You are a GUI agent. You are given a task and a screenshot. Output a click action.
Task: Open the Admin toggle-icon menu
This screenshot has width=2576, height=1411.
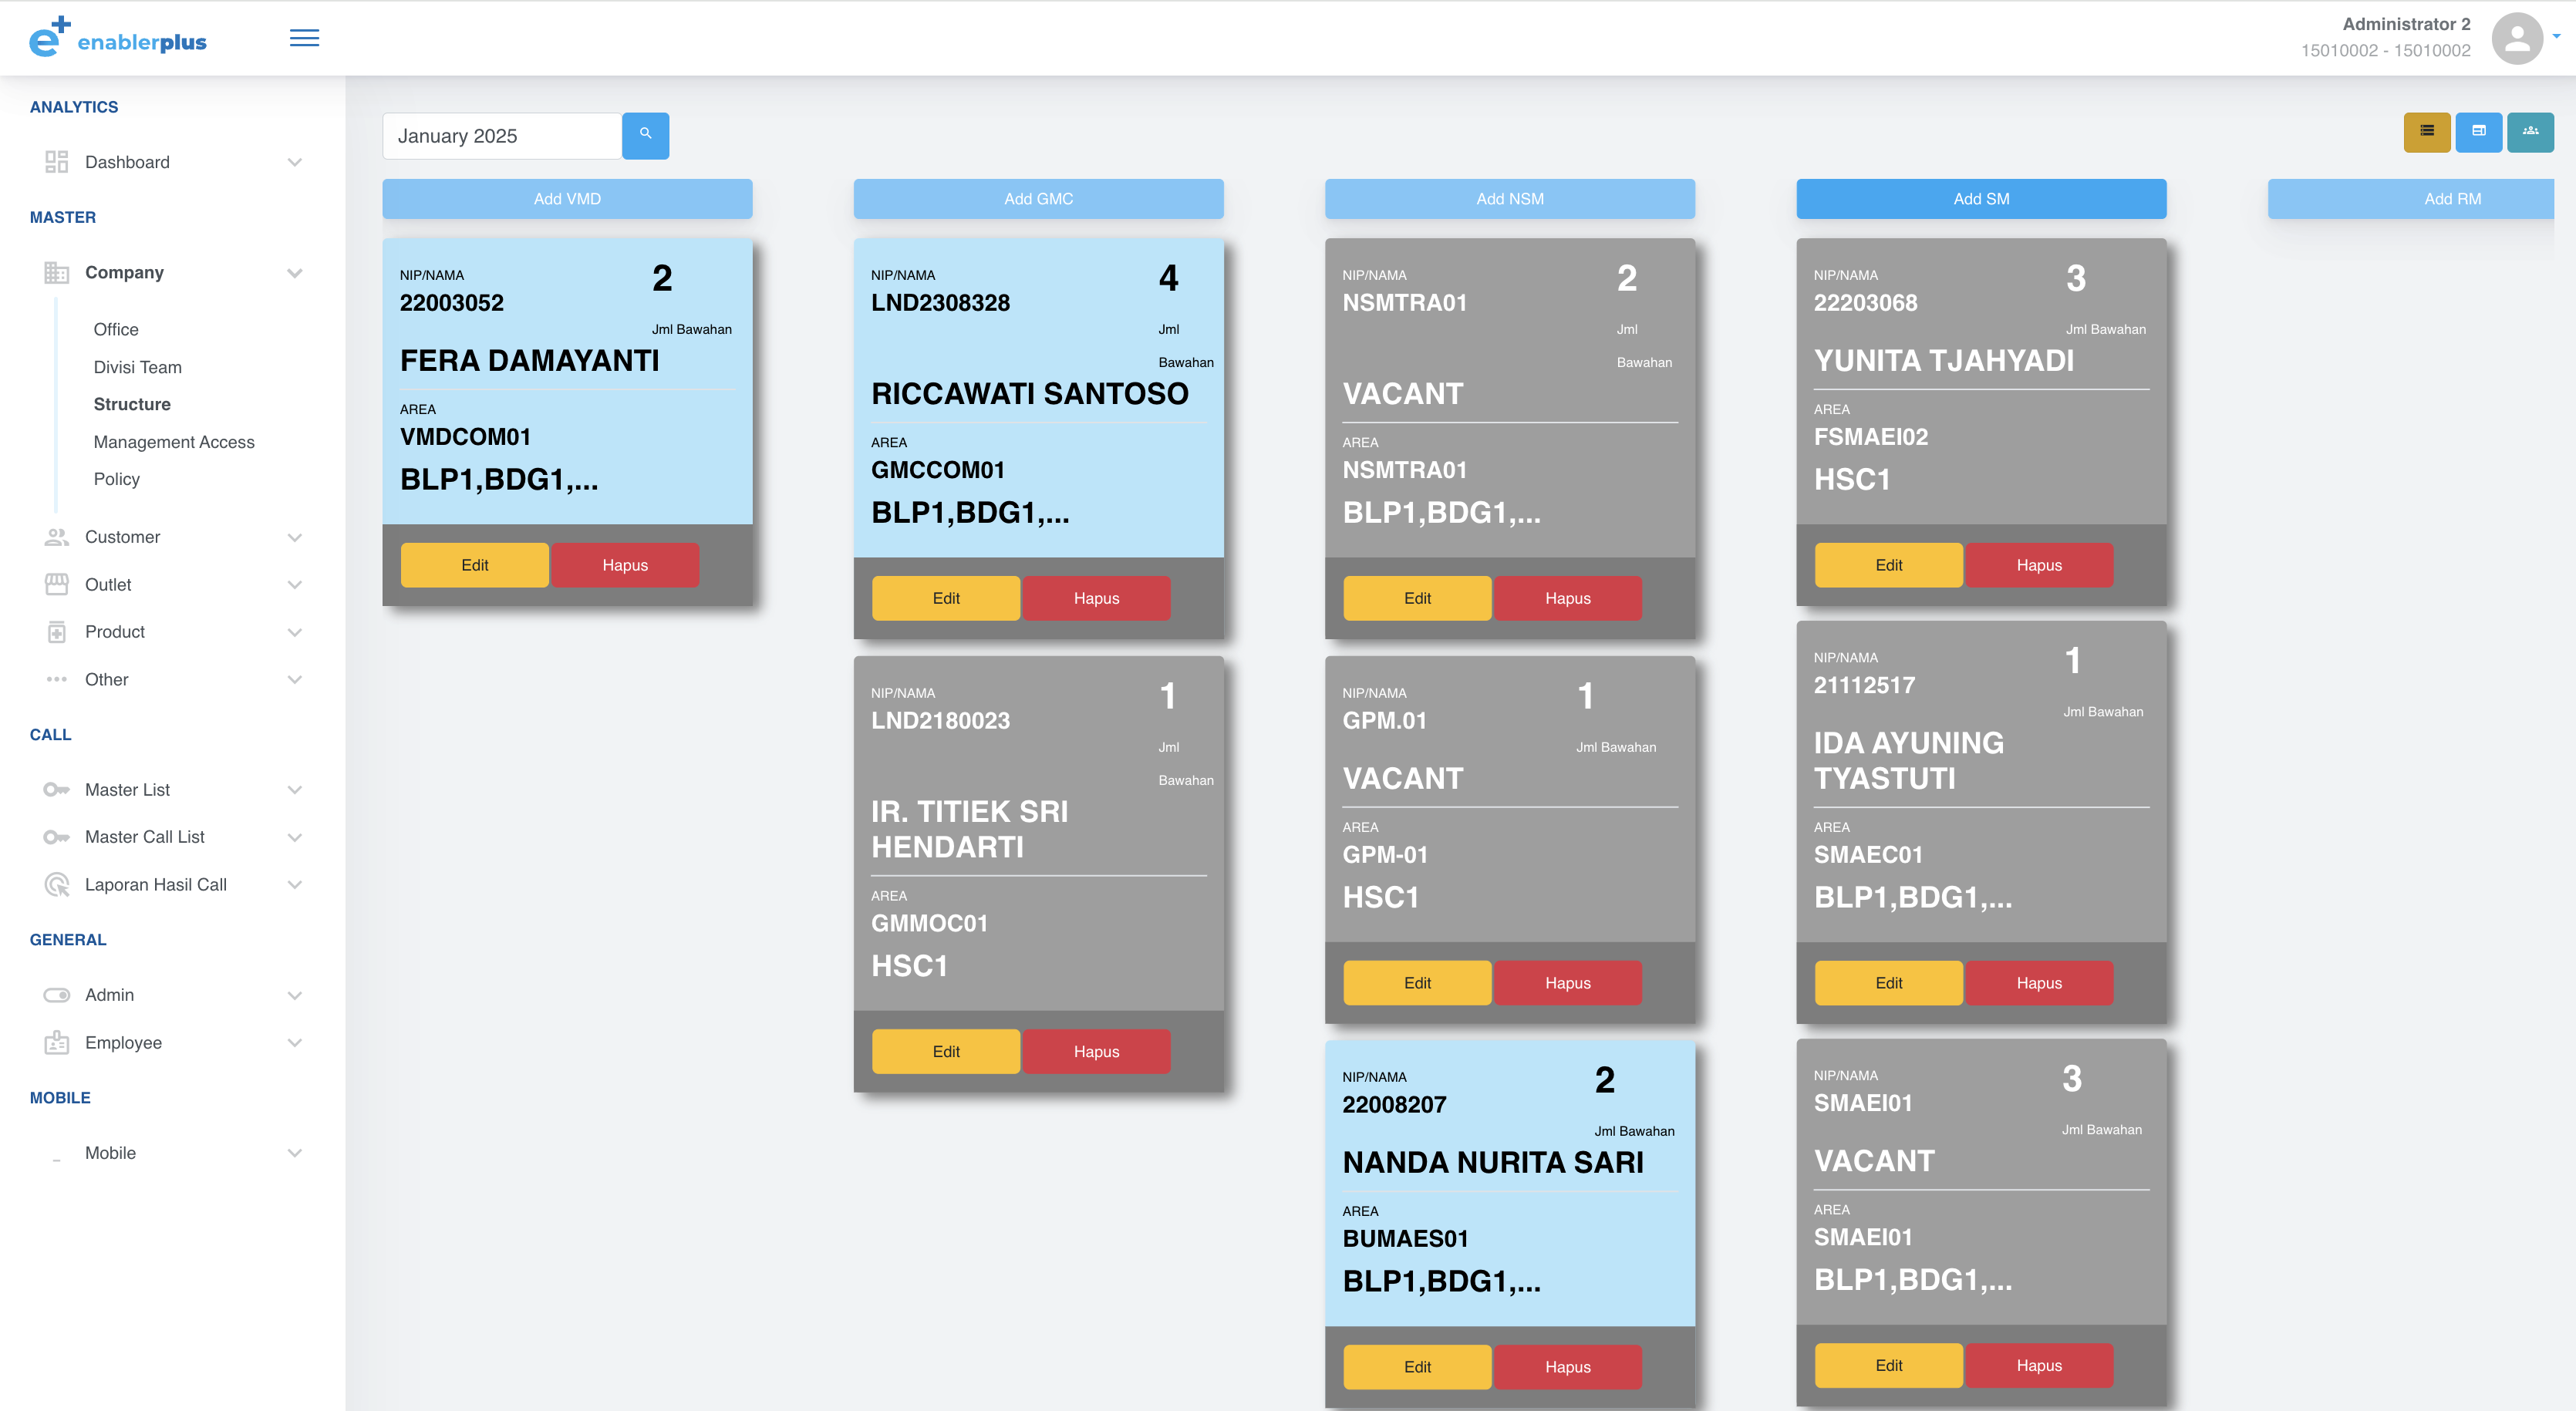point(56,995)
